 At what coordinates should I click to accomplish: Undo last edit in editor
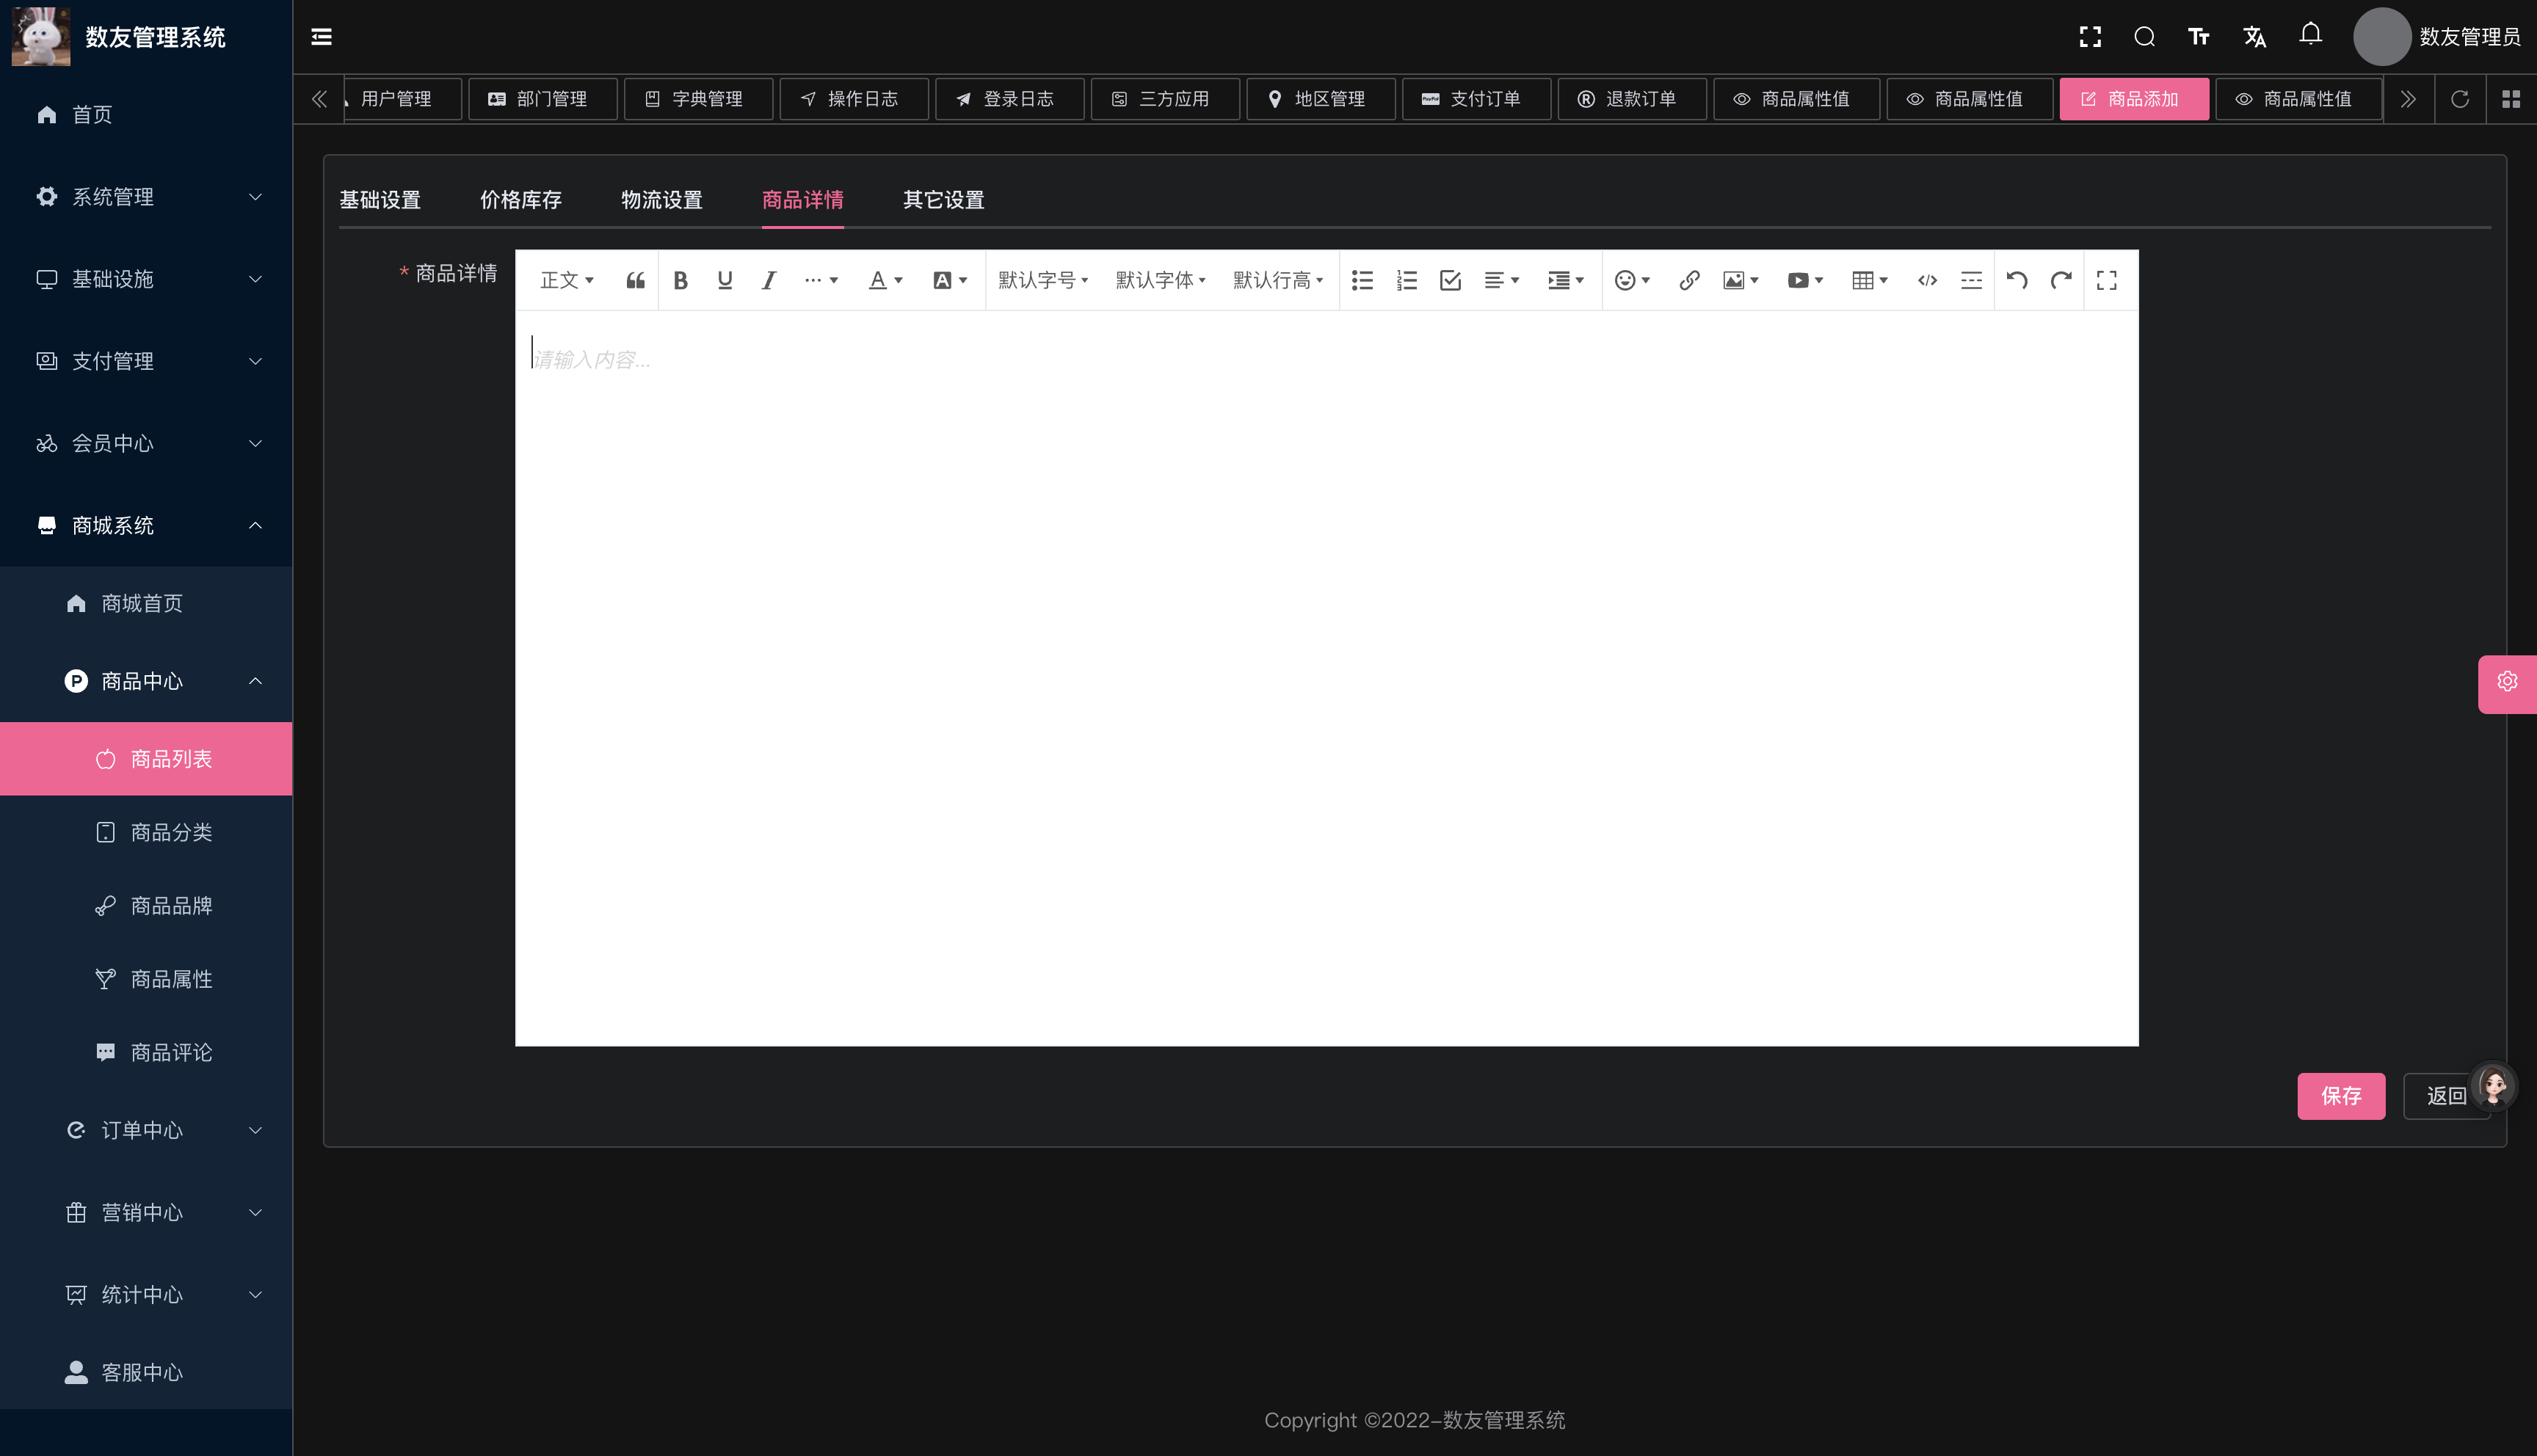[2017, 281]
